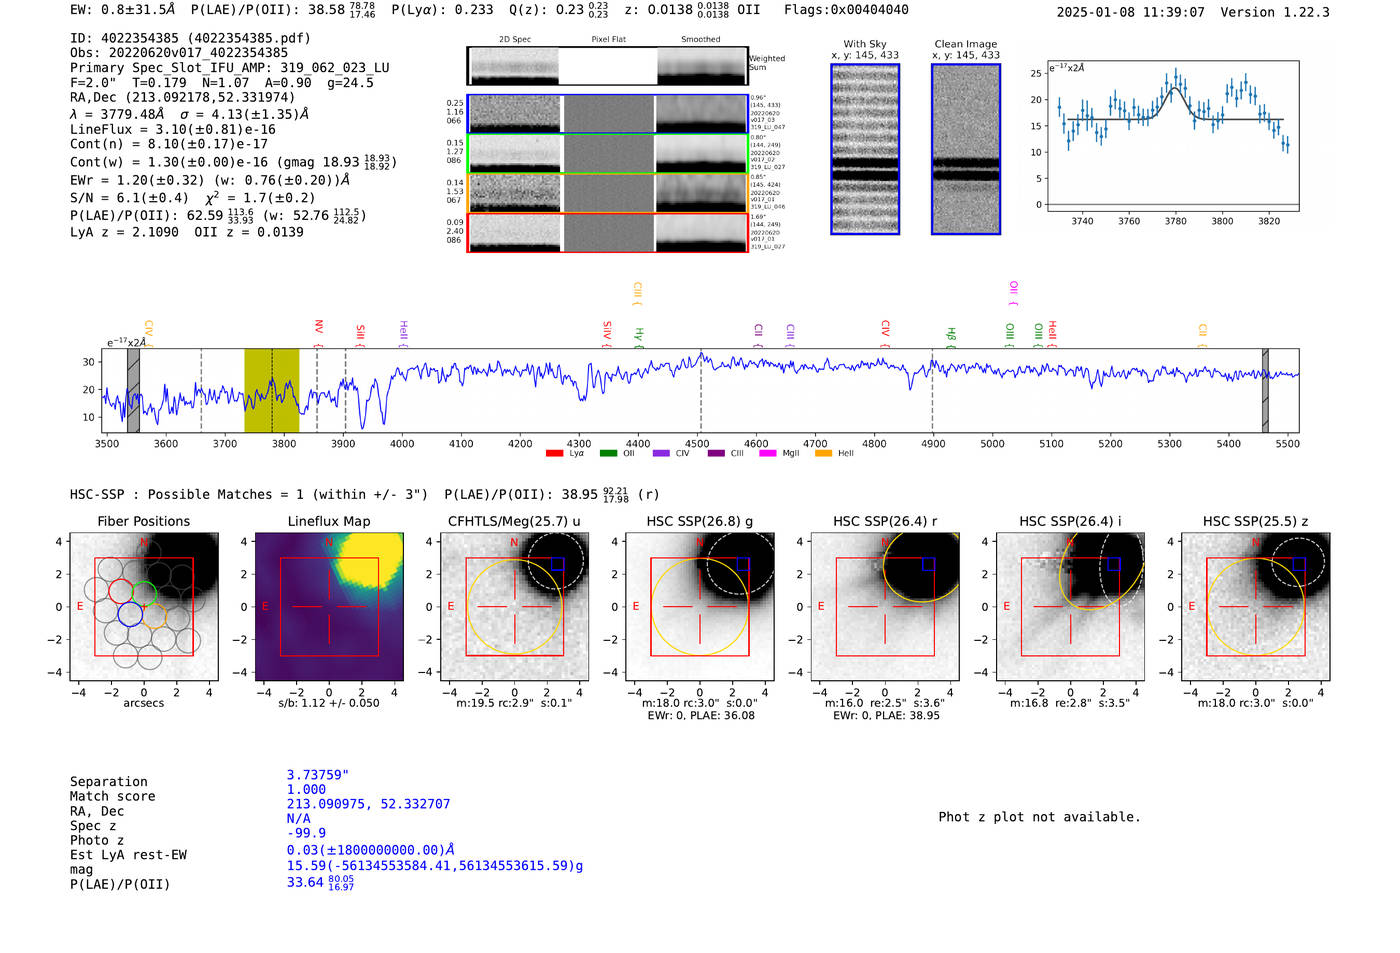Click the Clean Image cutout
1400x953 pixels.
tap(966, 149)
